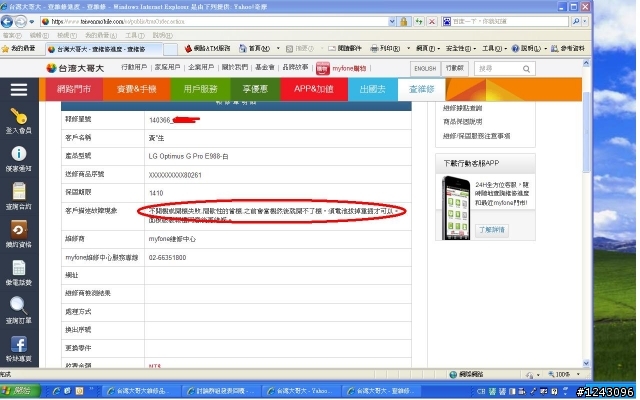
Task: Switch site language with ENGLISH button
Action: (425, 69)
